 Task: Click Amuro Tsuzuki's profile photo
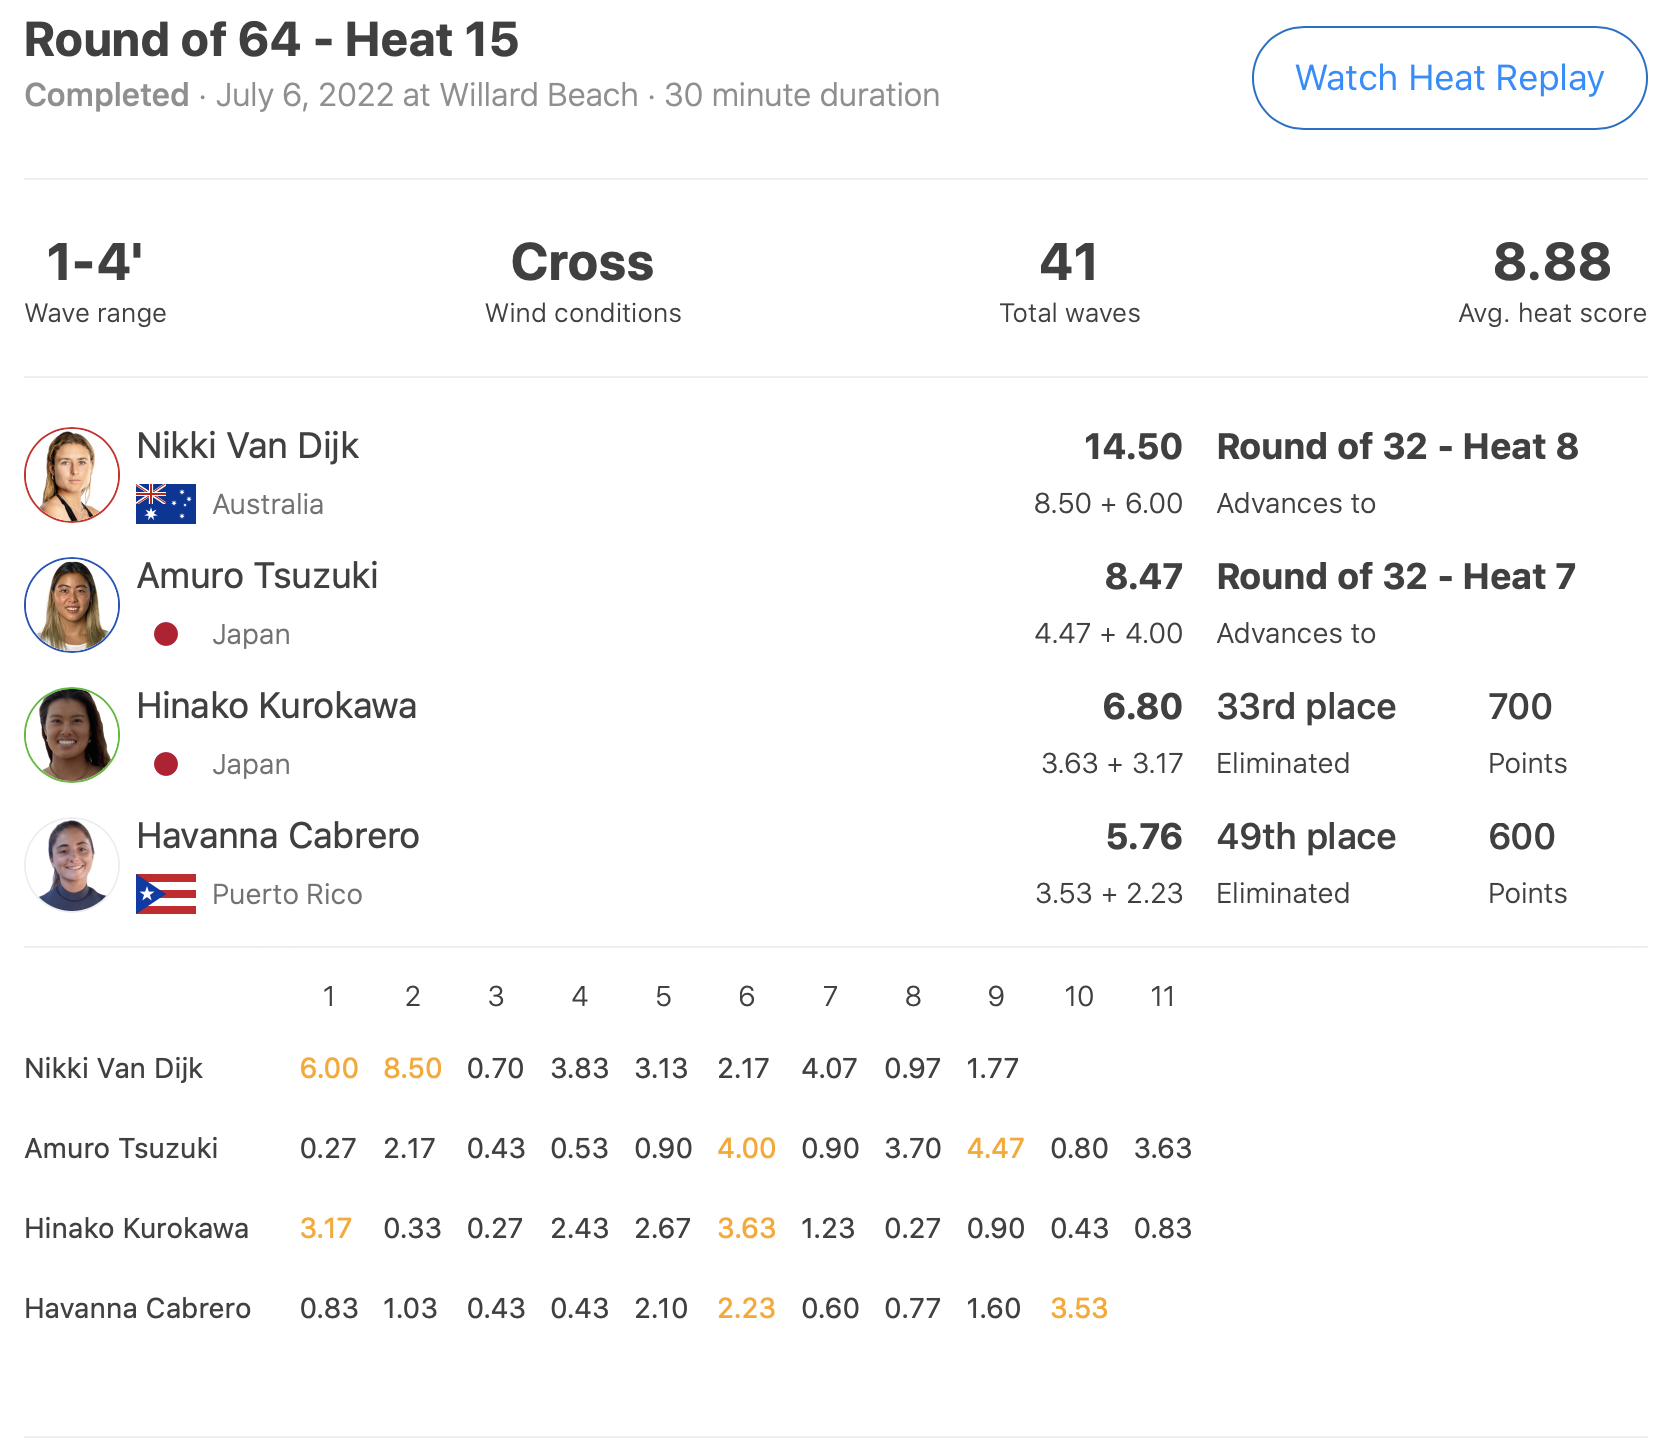click(72, 605)
